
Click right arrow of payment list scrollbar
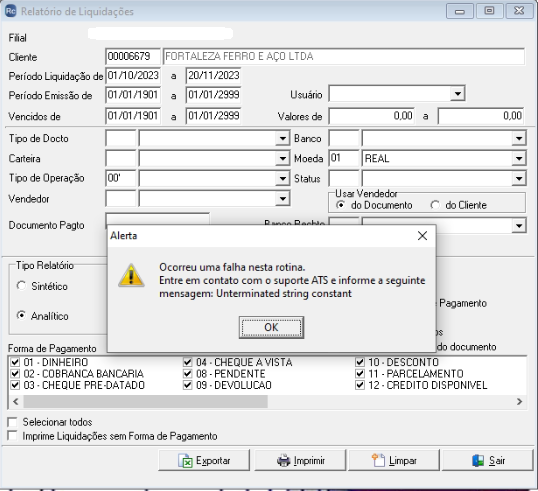(x=519, y=401)
